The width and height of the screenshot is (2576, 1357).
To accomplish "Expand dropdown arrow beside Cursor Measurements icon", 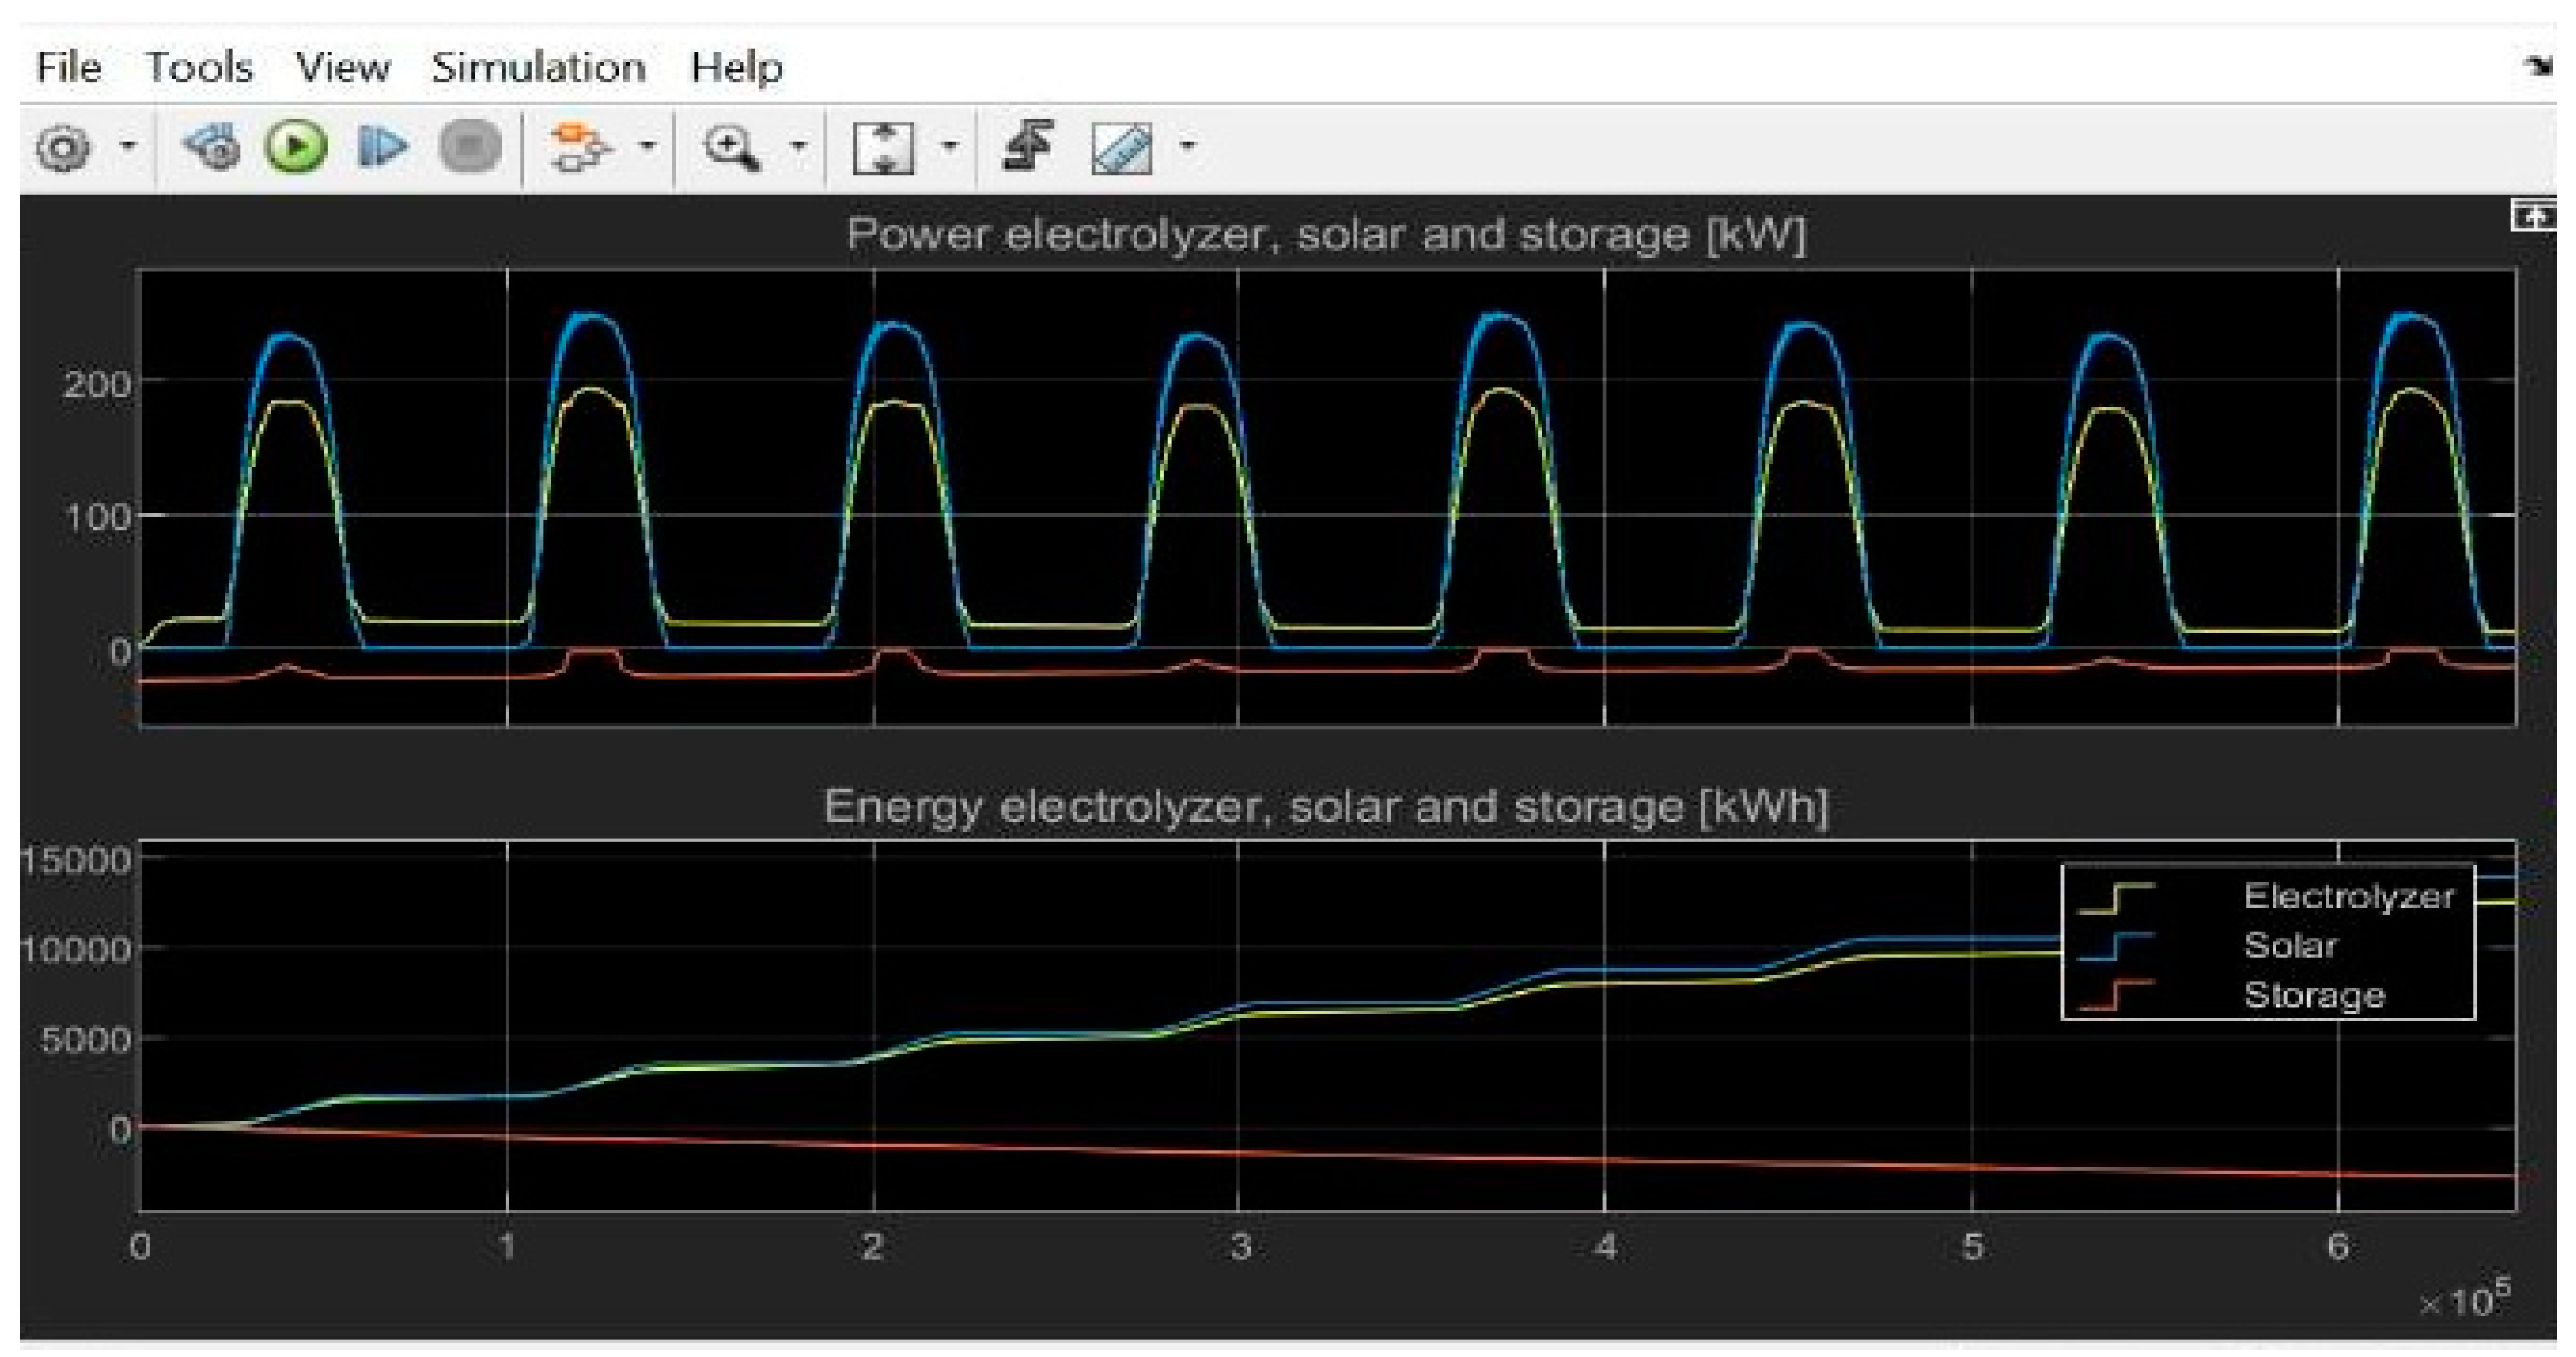I will [1187, 147].
